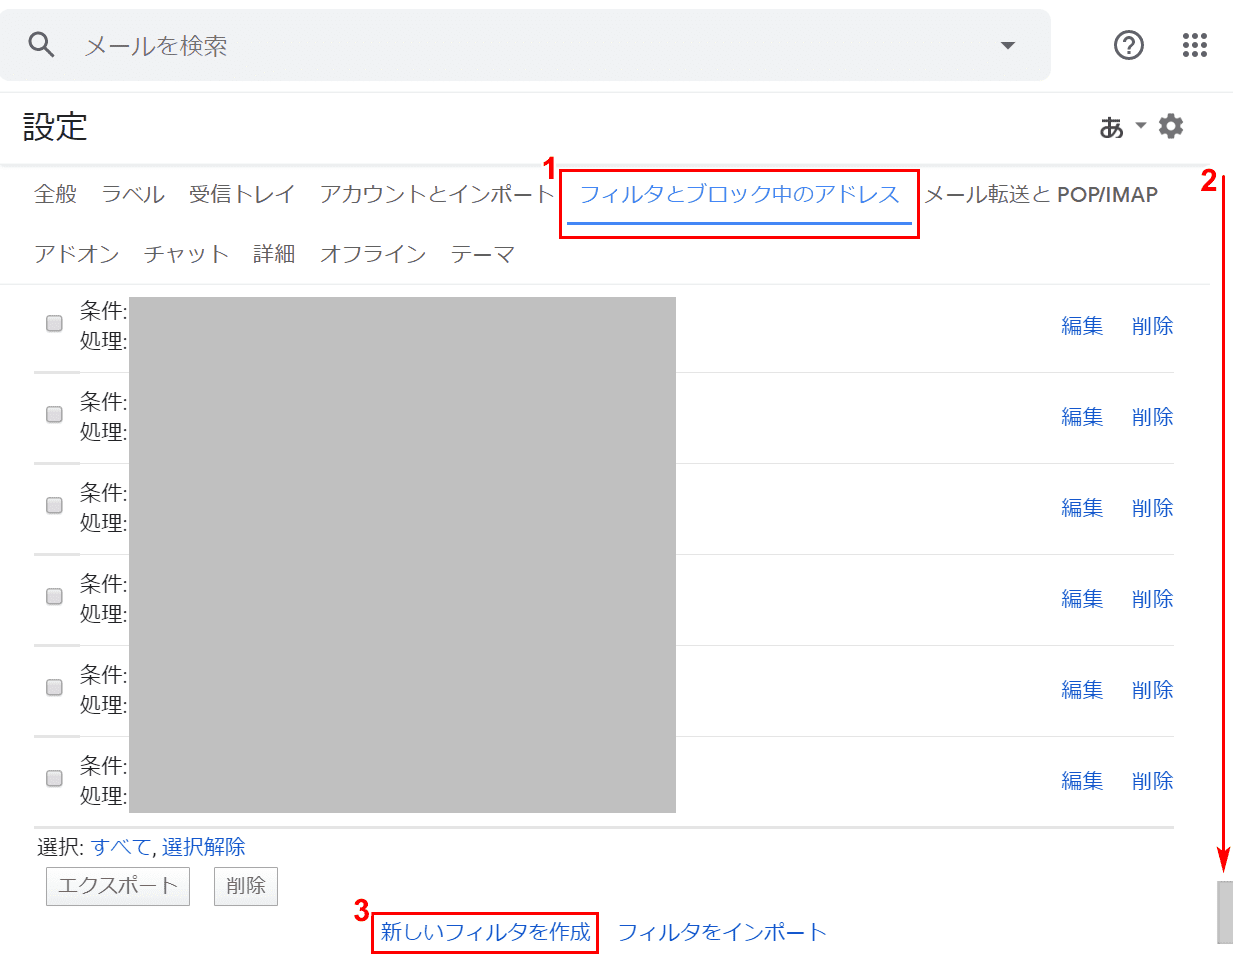Click the 選択解除 deselect link
The image size is (1233, 971).
click(x=204, y=847)
